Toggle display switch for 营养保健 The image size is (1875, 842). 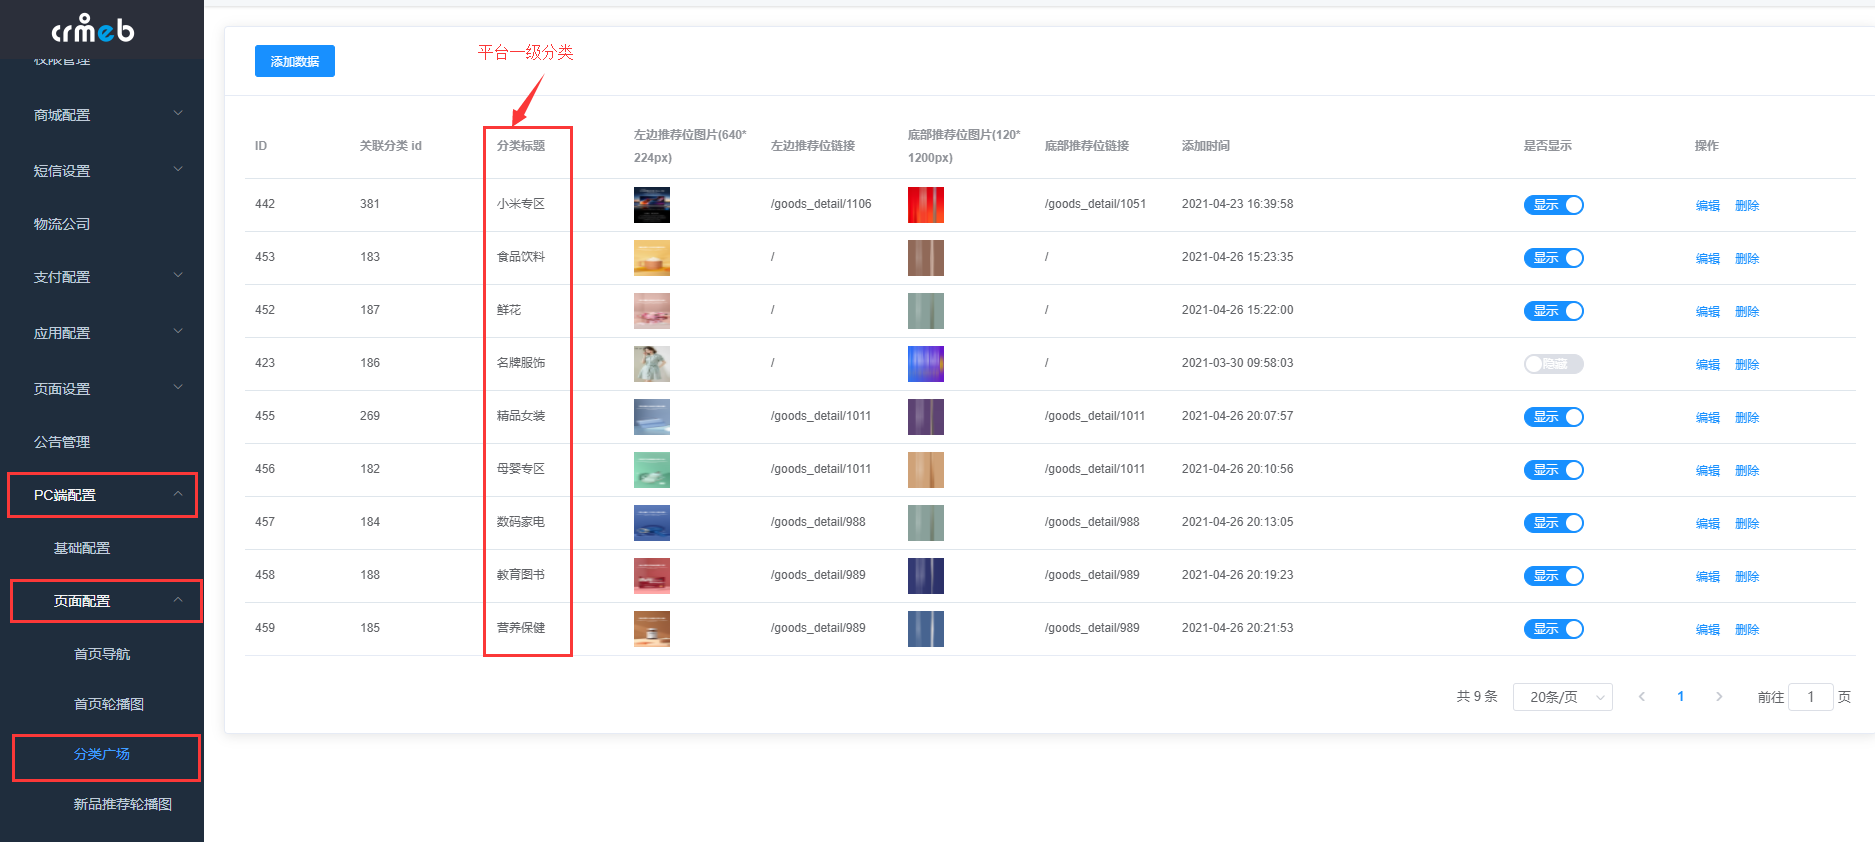click(x=1553, y=629)
